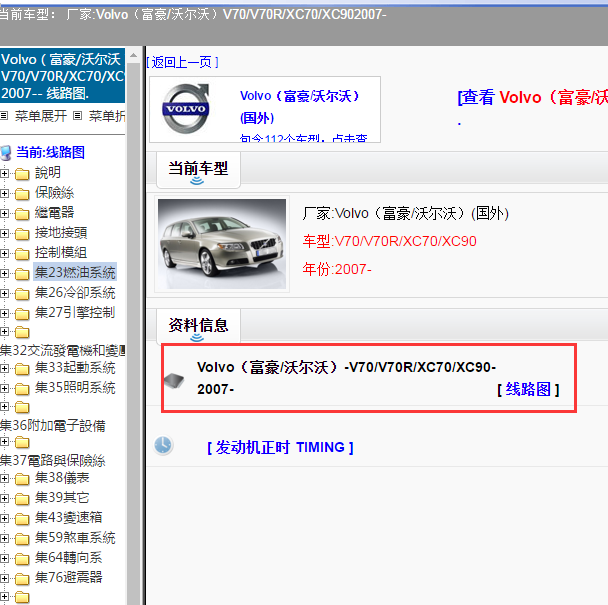Click folder icon for 集23燃油系統
The width and height of the screenshot is (608, 605).
click(22, 274)
